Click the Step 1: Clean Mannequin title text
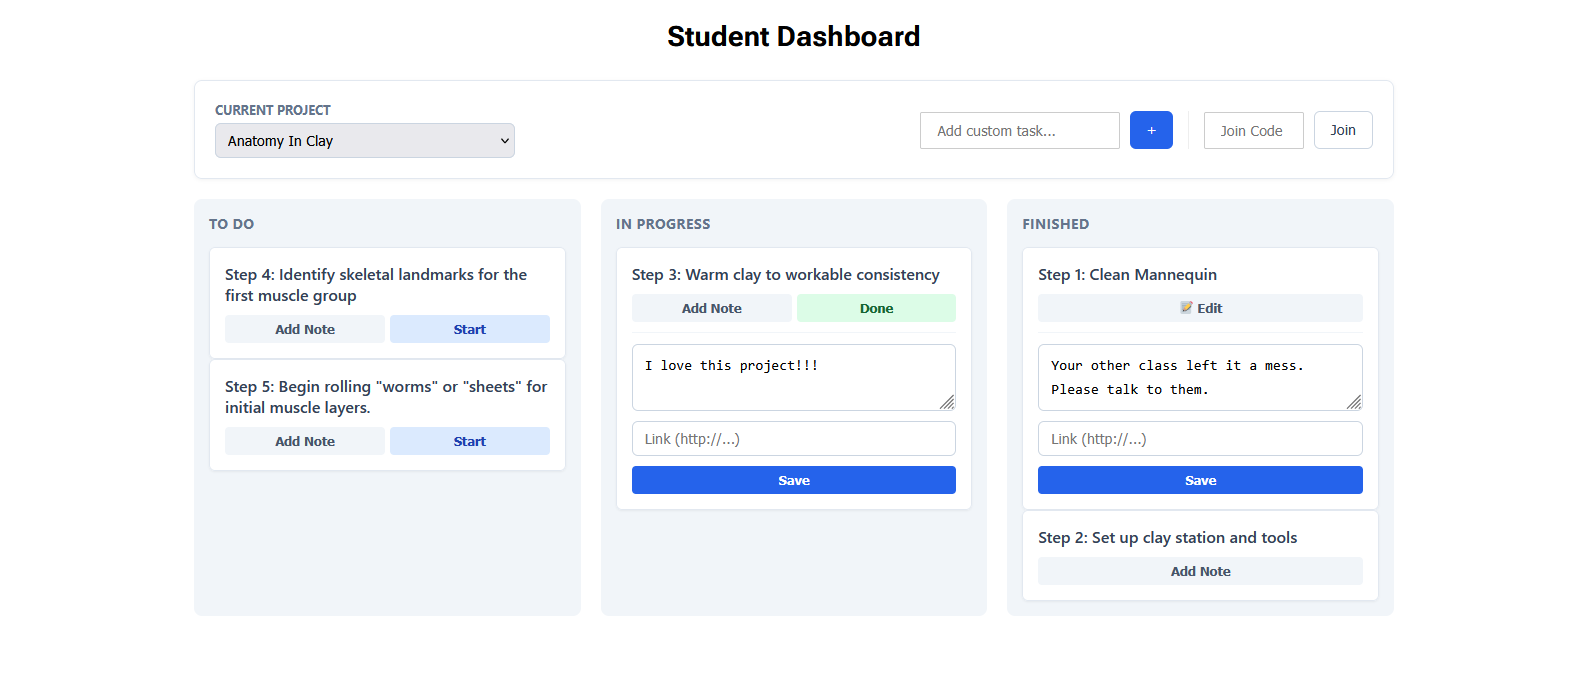Image resolution: width=1581 pixels, height=680 pixels. 1127,275
